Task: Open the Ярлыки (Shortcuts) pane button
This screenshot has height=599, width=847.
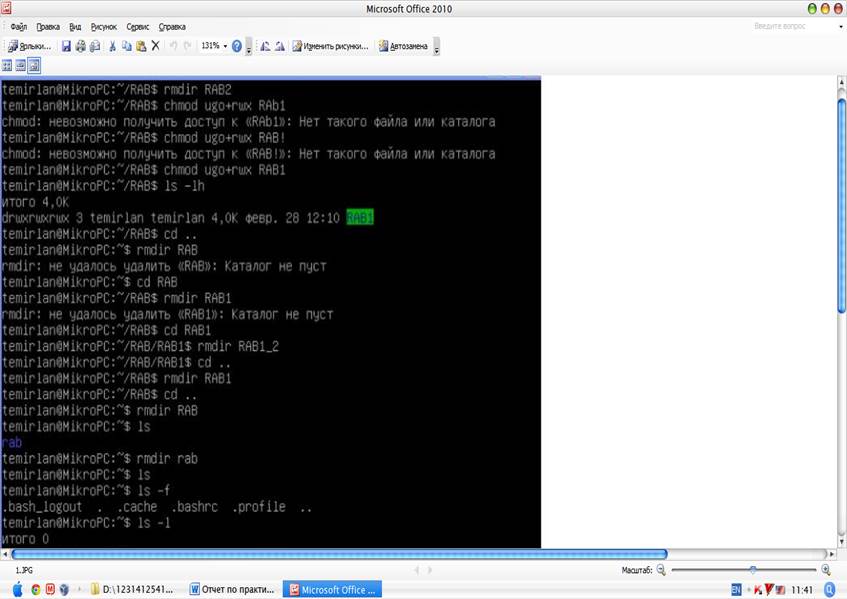Action: (x=29, y=46)
